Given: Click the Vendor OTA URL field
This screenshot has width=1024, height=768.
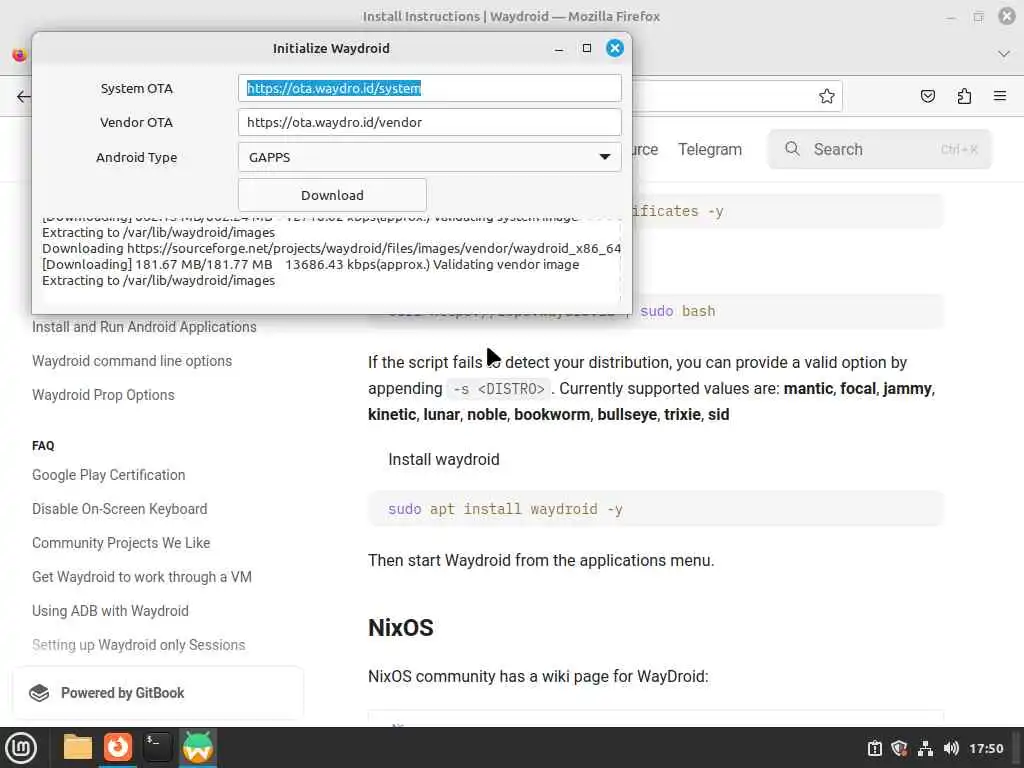Looking at the screenshot, I should coord(429,122).
